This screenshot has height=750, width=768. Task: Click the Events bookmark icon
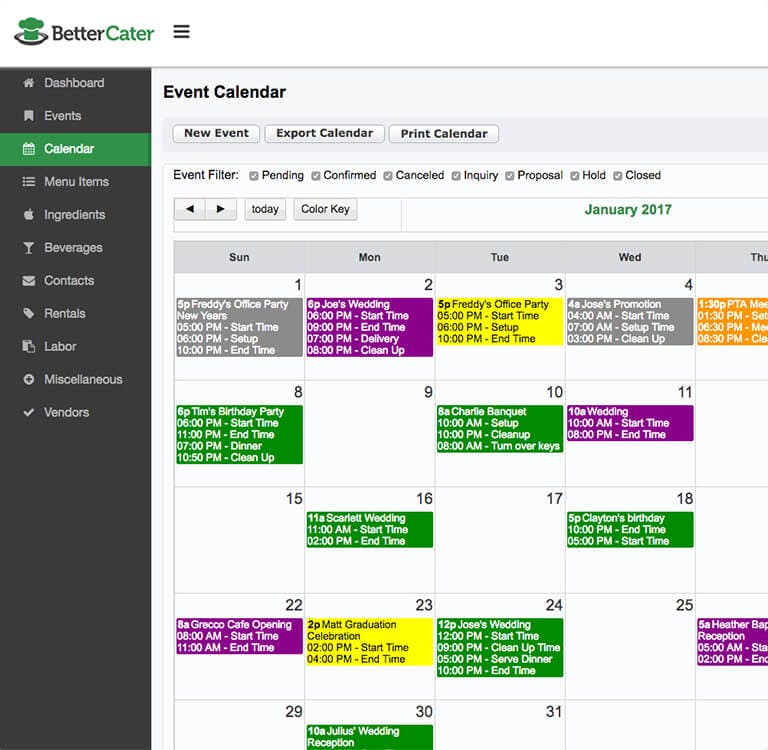[x=29, y=116]
